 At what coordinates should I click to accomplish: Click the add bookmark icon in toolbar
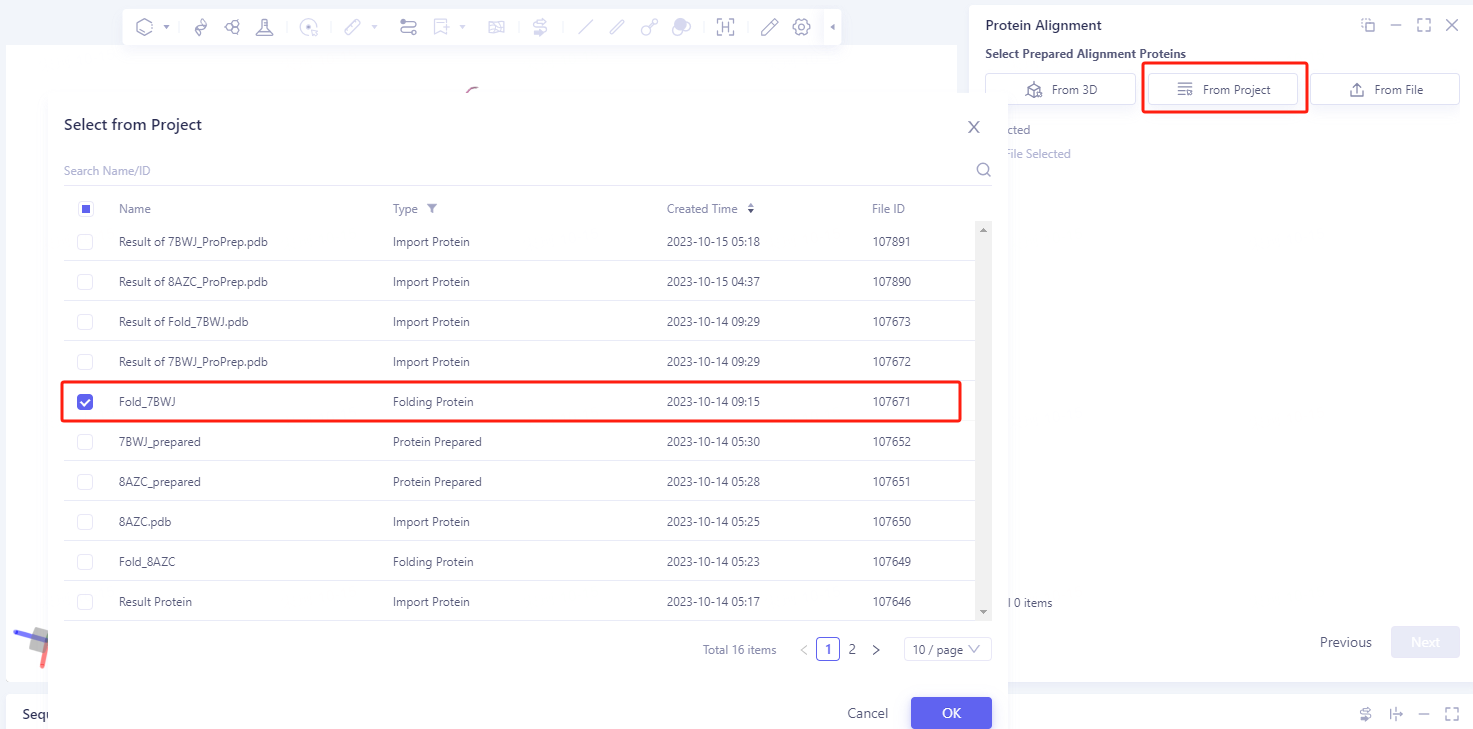click(x=441, y=27)
